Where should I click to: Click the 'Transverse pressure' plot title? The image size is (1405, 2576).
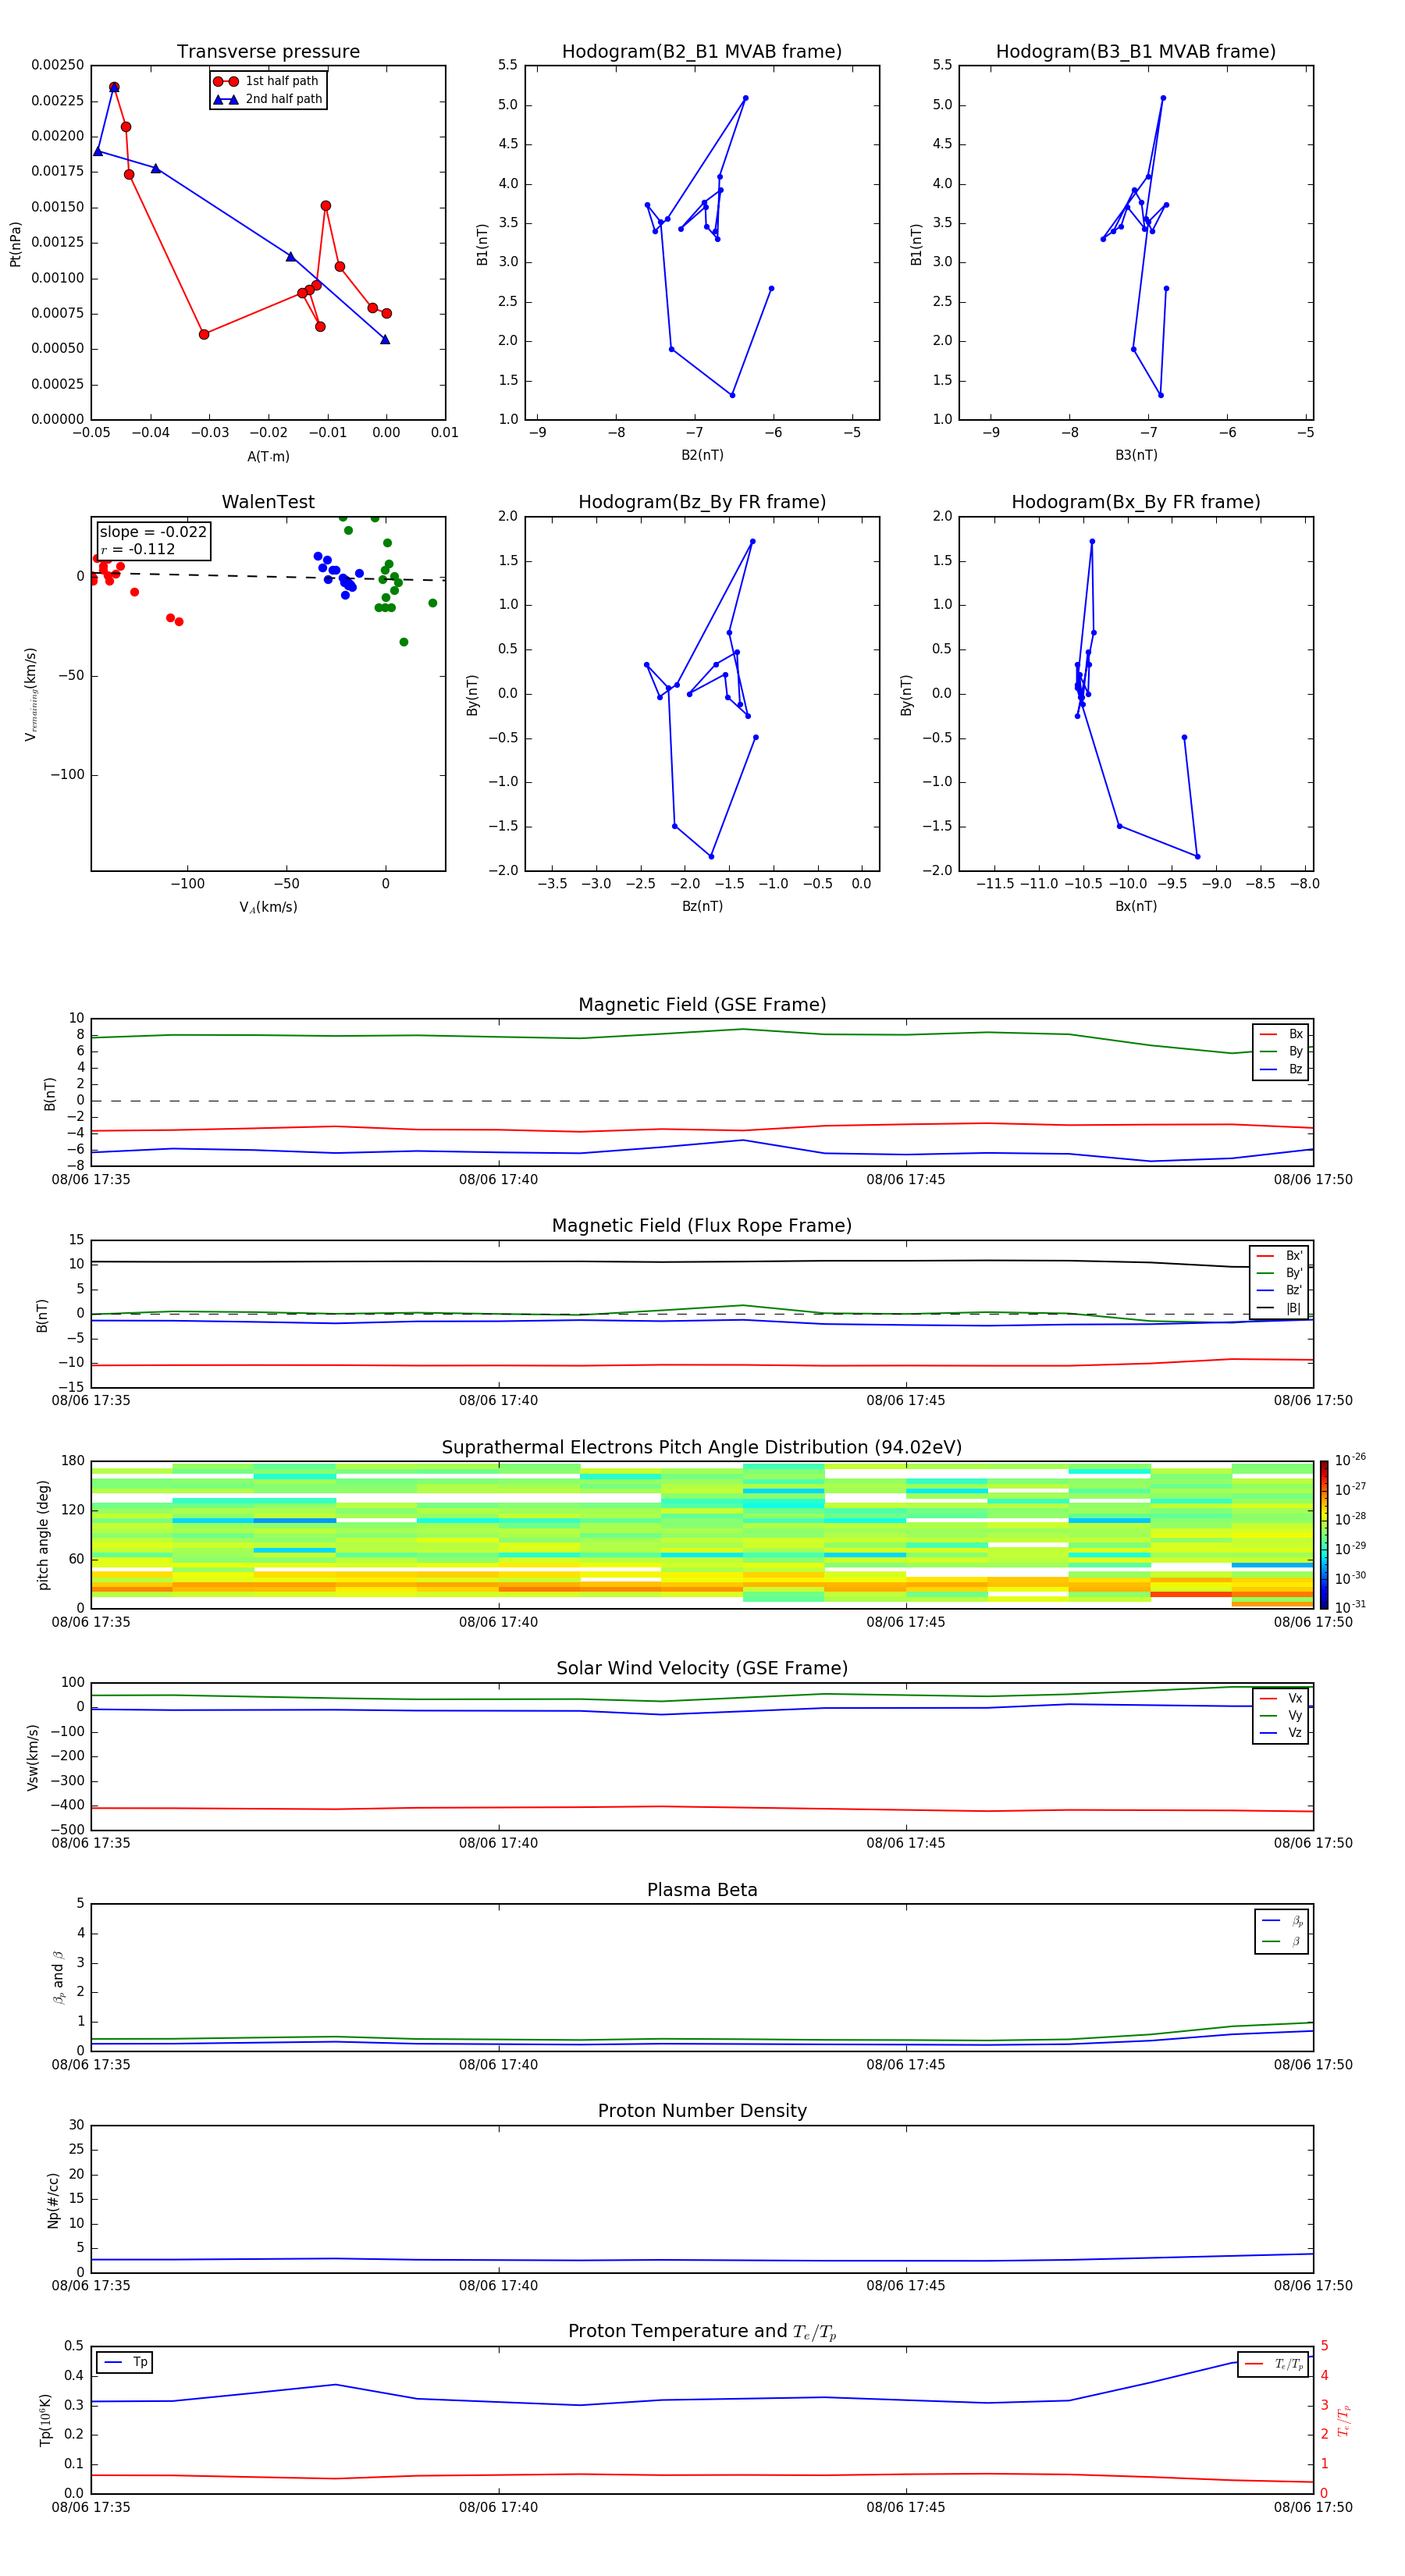coord(268,52)
